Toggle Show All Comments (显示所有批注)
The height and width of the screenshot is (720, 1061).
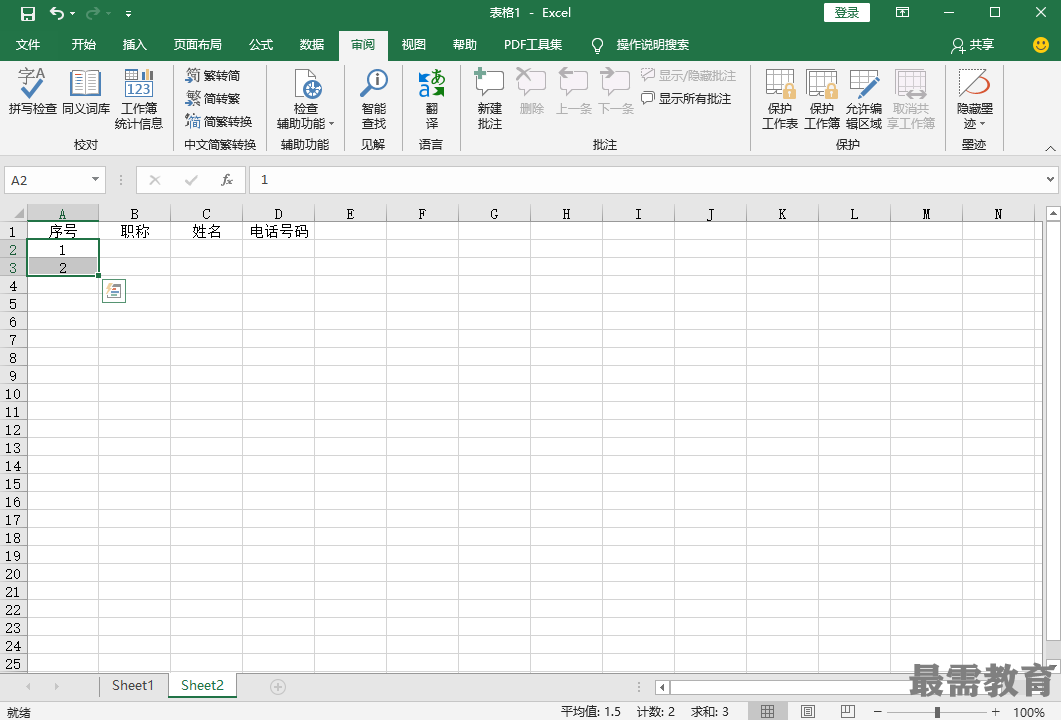pyautogui.click(x=686, y=99)
